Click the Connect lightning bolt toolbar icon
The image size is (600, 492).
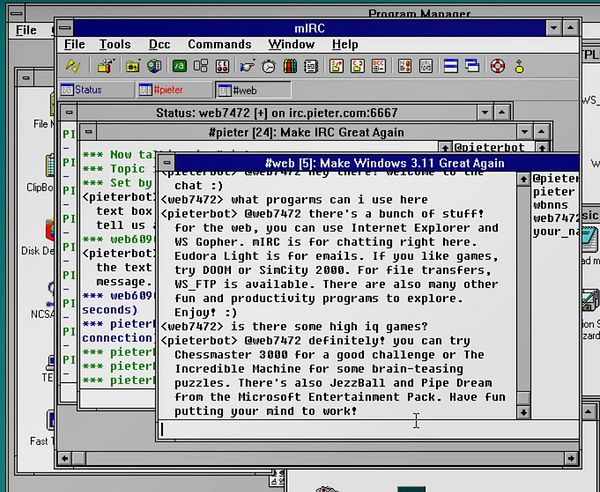pyautogui.click(x=73, y=67)
